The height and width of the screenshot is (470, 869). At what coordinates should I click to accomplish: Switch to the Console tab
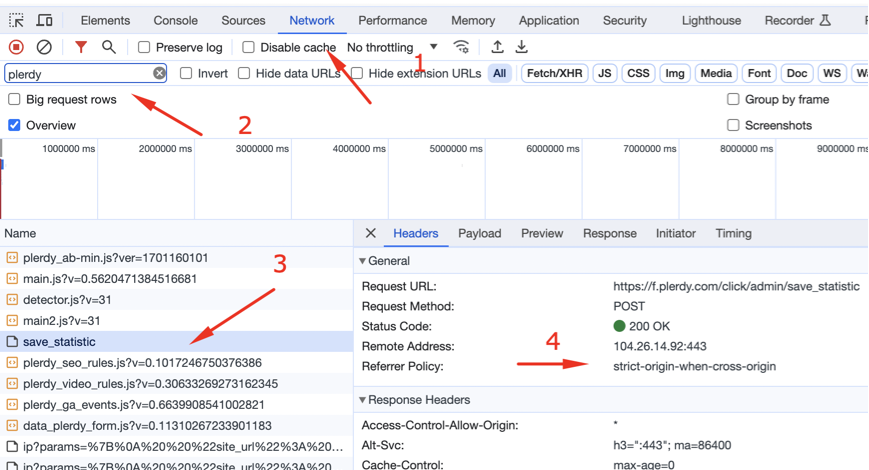point(175,20)
